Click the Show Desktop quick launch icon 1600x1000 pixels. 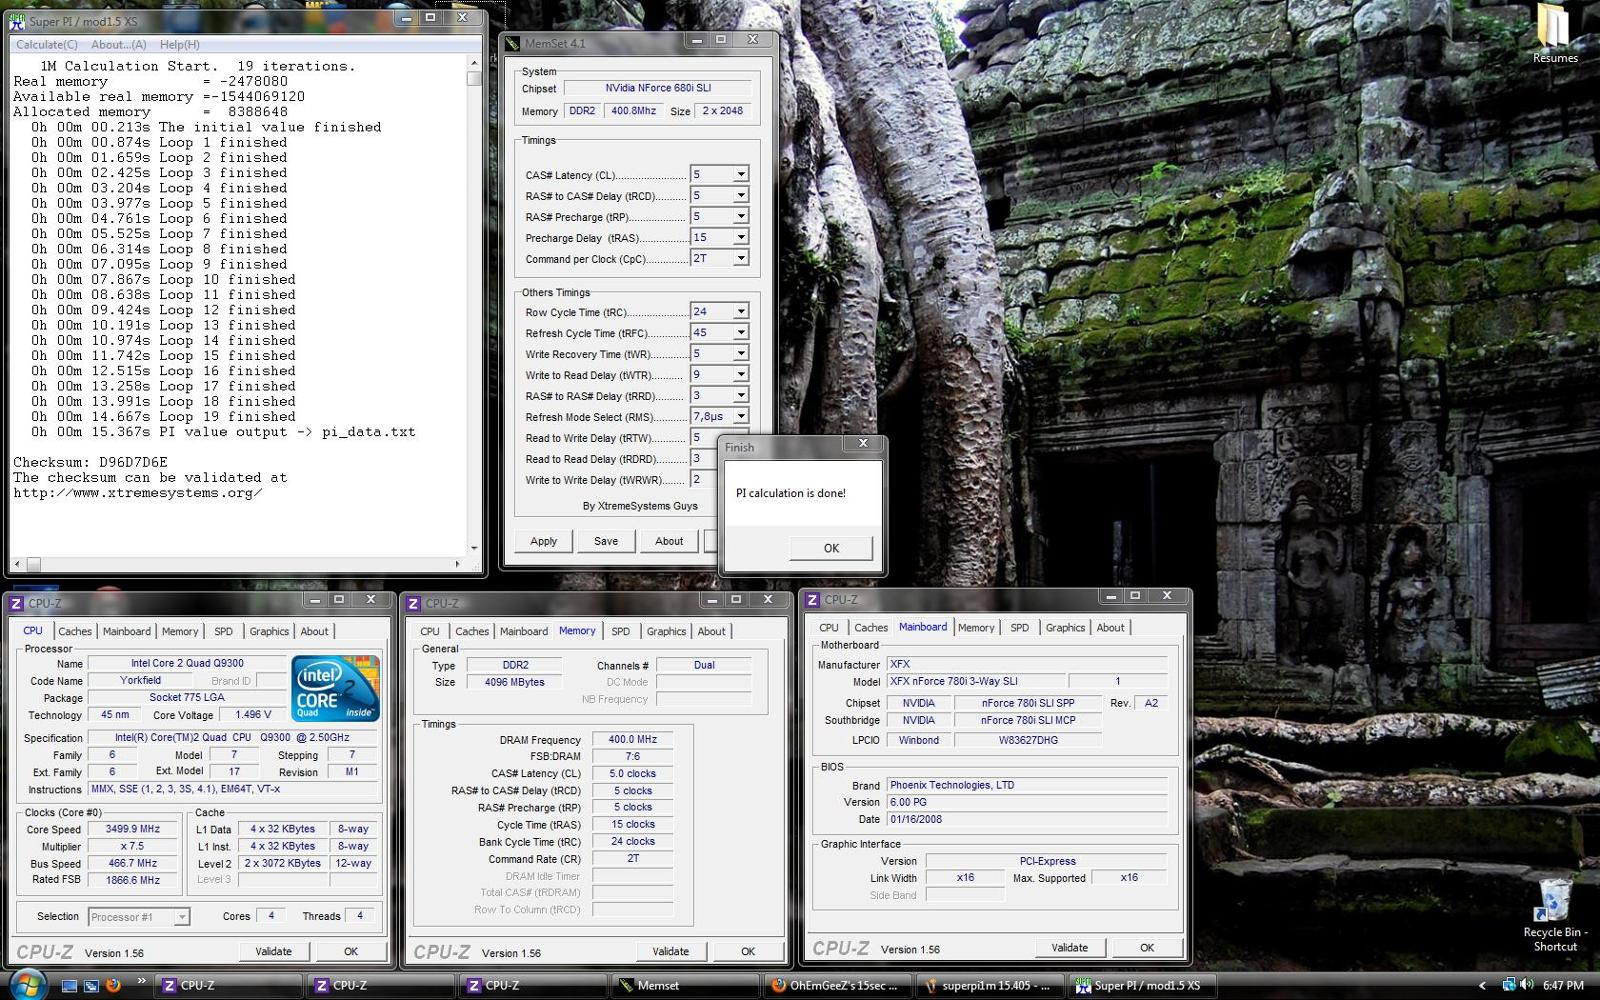pyautogui.click(x=70, y=985)
